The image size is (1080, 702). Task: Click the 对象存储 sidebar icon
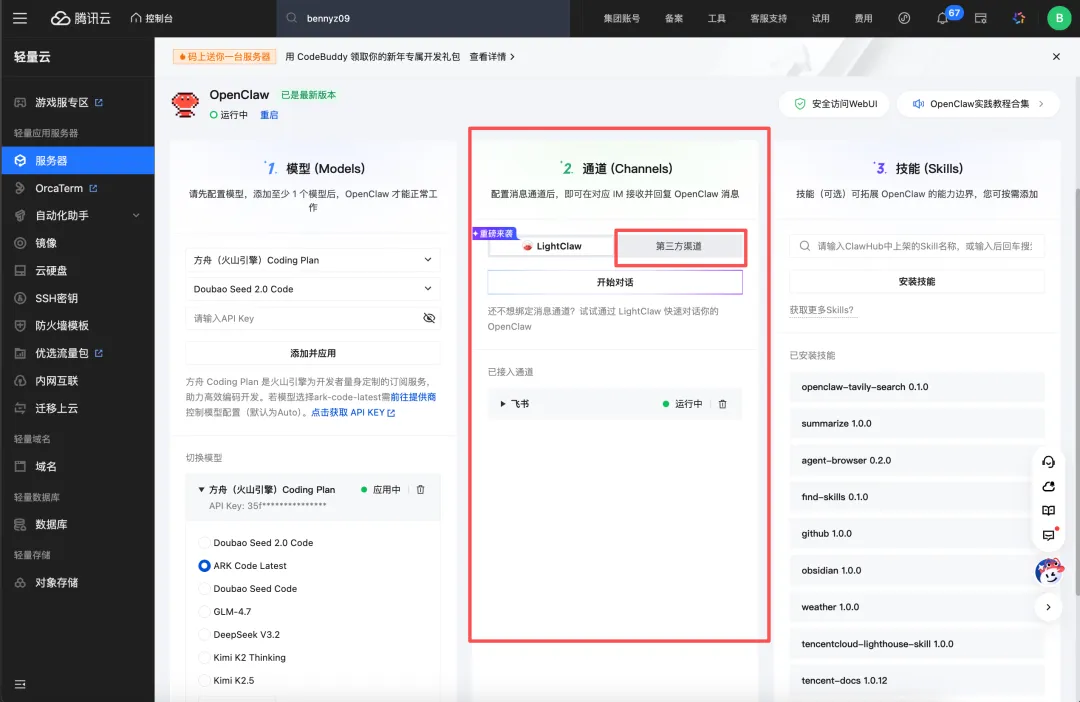click(21, 583)
